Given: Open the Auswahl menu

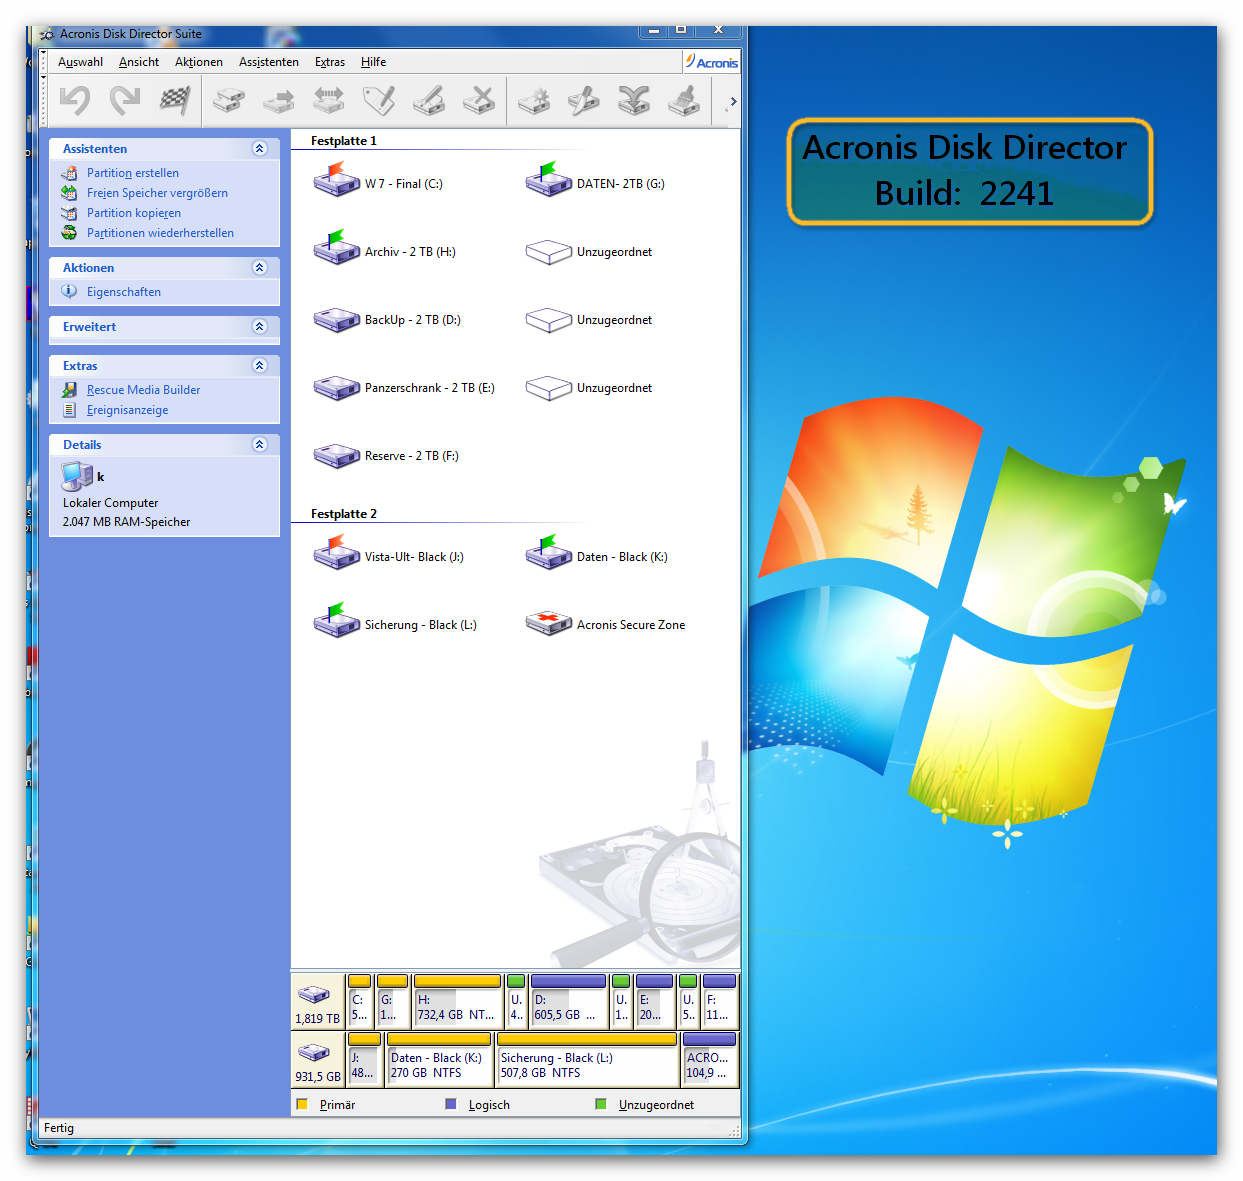Looking at the screenshot, I should point(80,62).
